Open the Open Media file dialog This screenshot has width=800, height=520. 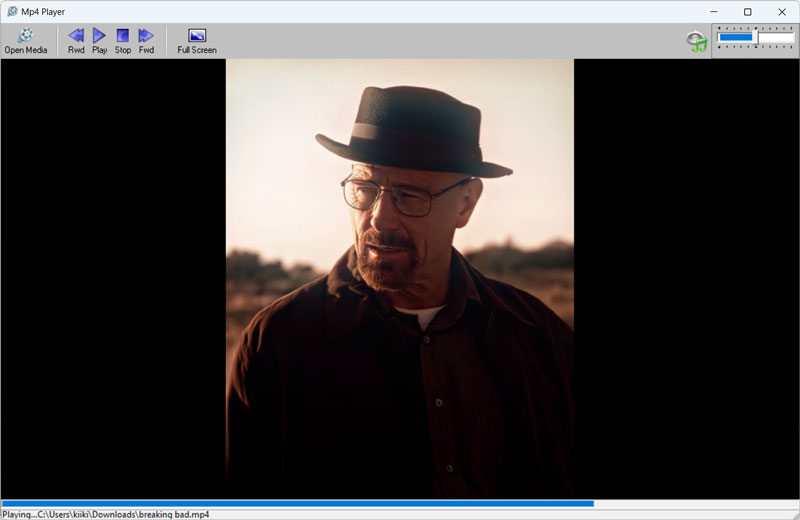tap(26, 41)
